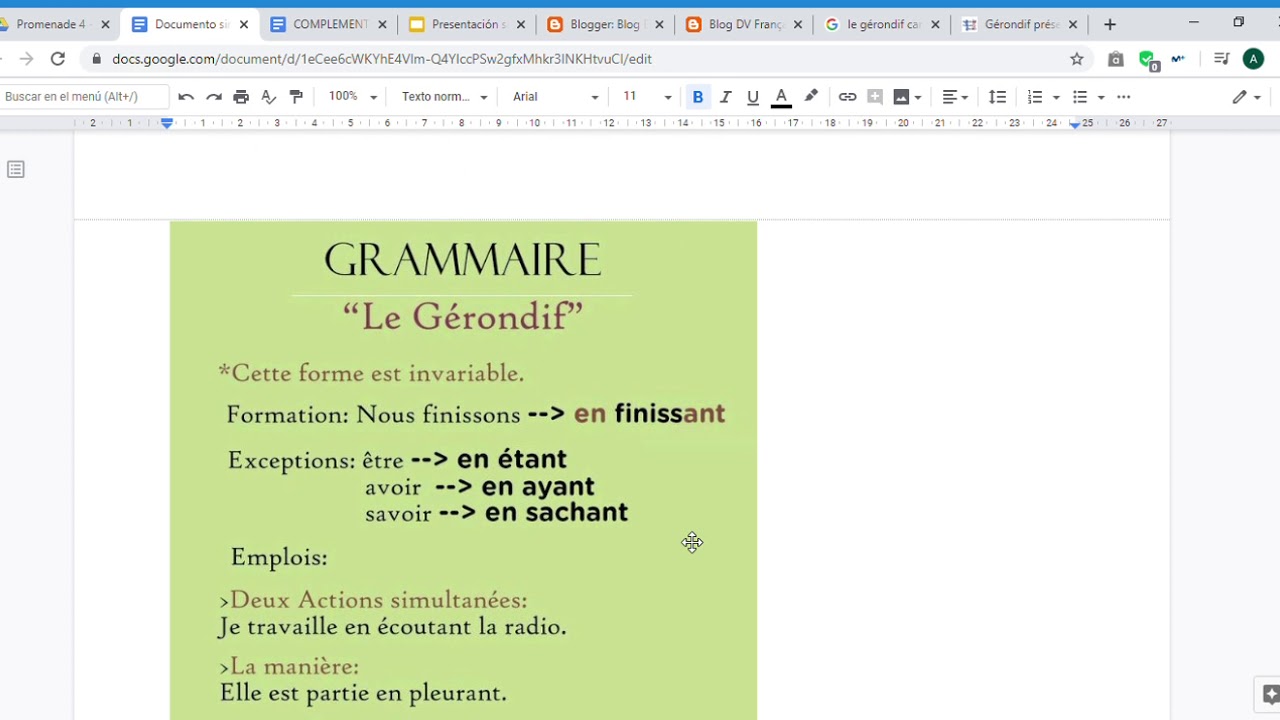Click the green shield extension icon

pos(1147,60)
